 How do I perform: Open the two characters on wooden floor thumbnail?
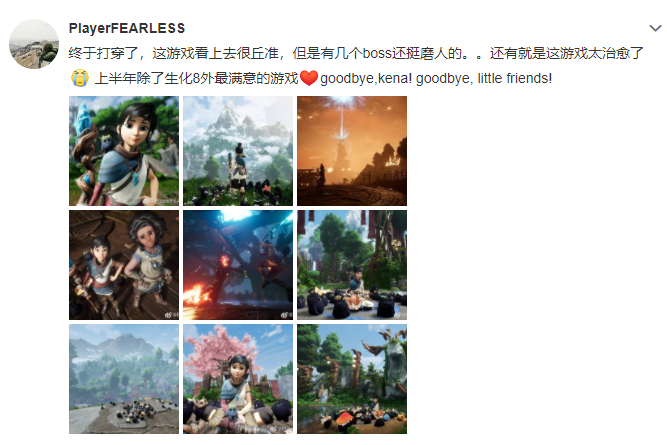(124, 265)
